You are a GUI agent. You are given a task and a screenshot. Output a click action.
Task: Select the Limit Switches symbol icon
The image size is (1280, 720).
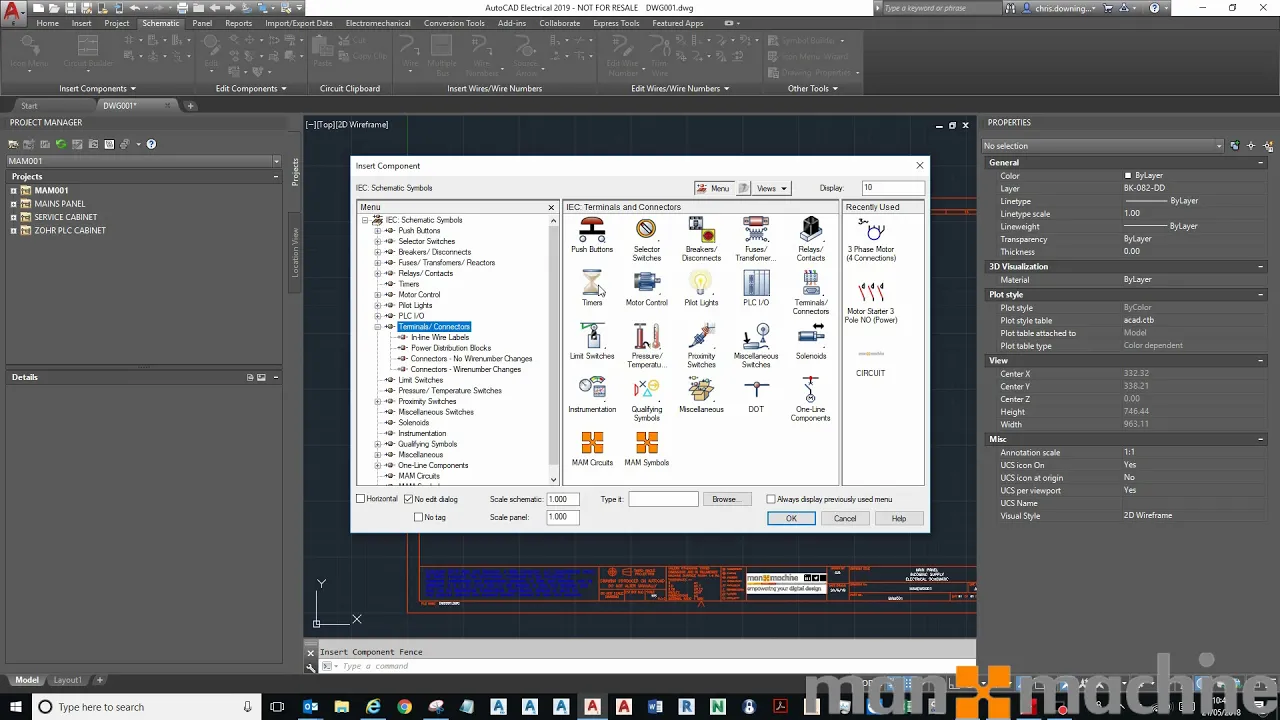point(592,336)
